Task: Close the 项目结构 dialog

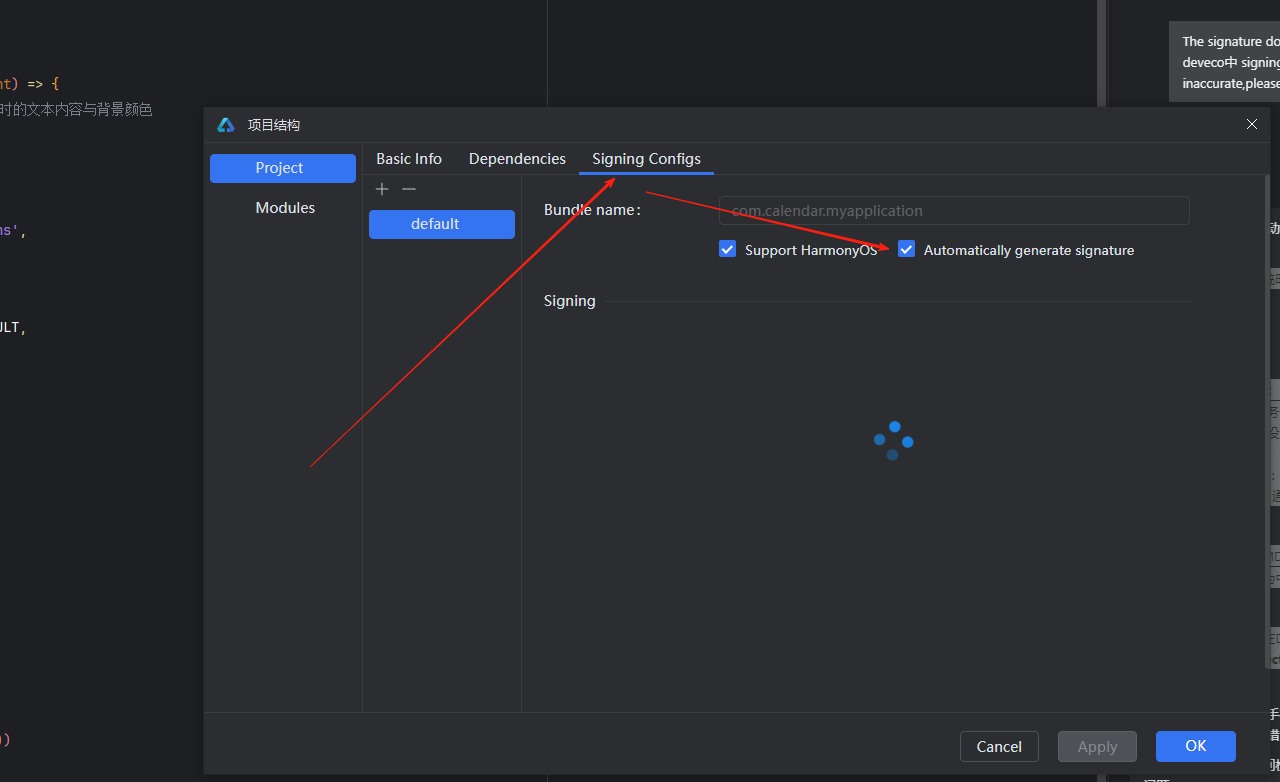Action: point(1252,124)
